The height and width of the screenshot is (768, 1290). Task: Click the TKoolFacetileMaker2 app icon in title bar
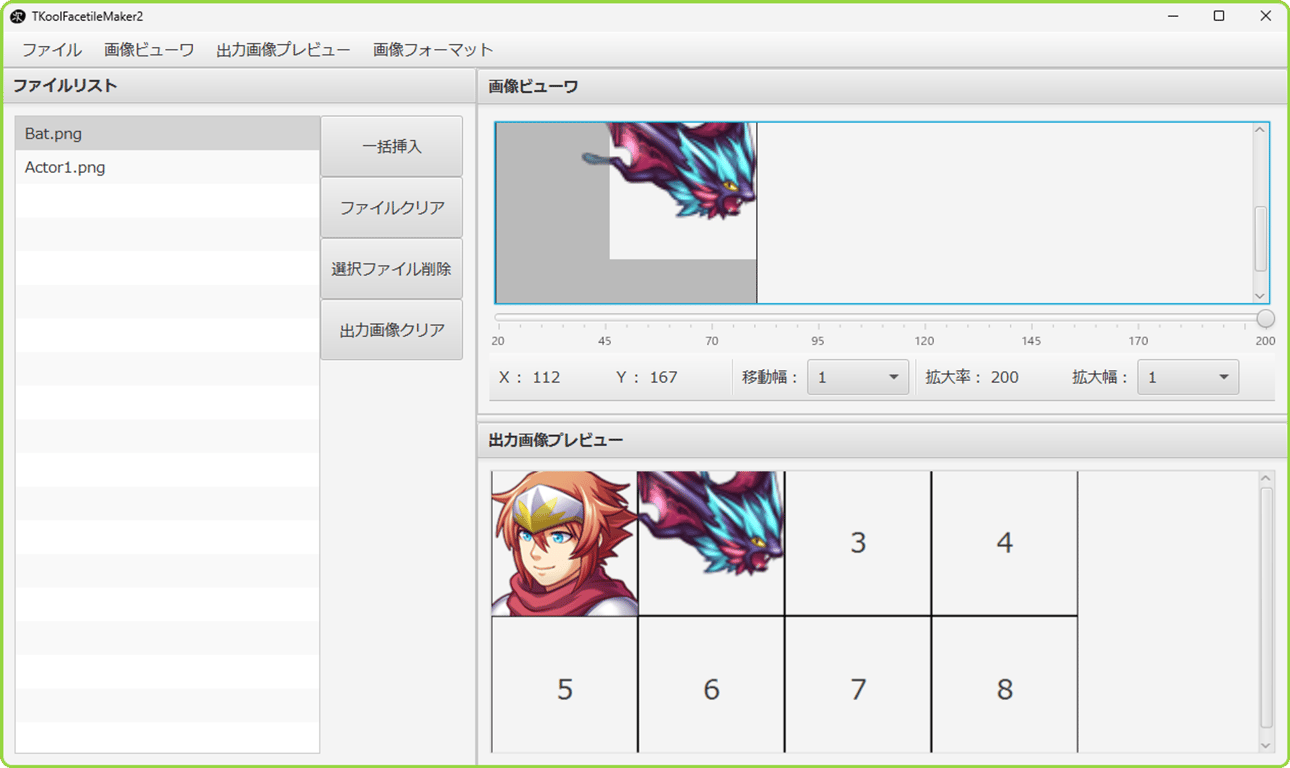click(17, 16)
